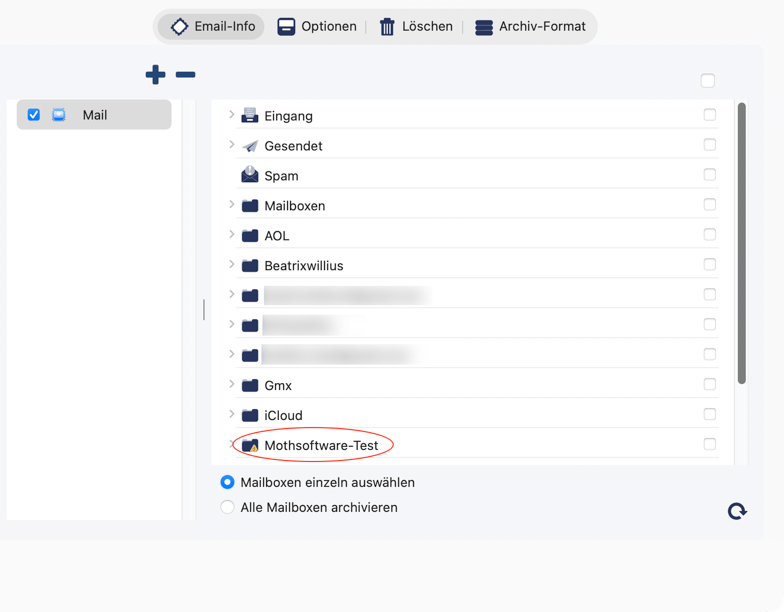Switch to the Optionen tab

(317, 27)
